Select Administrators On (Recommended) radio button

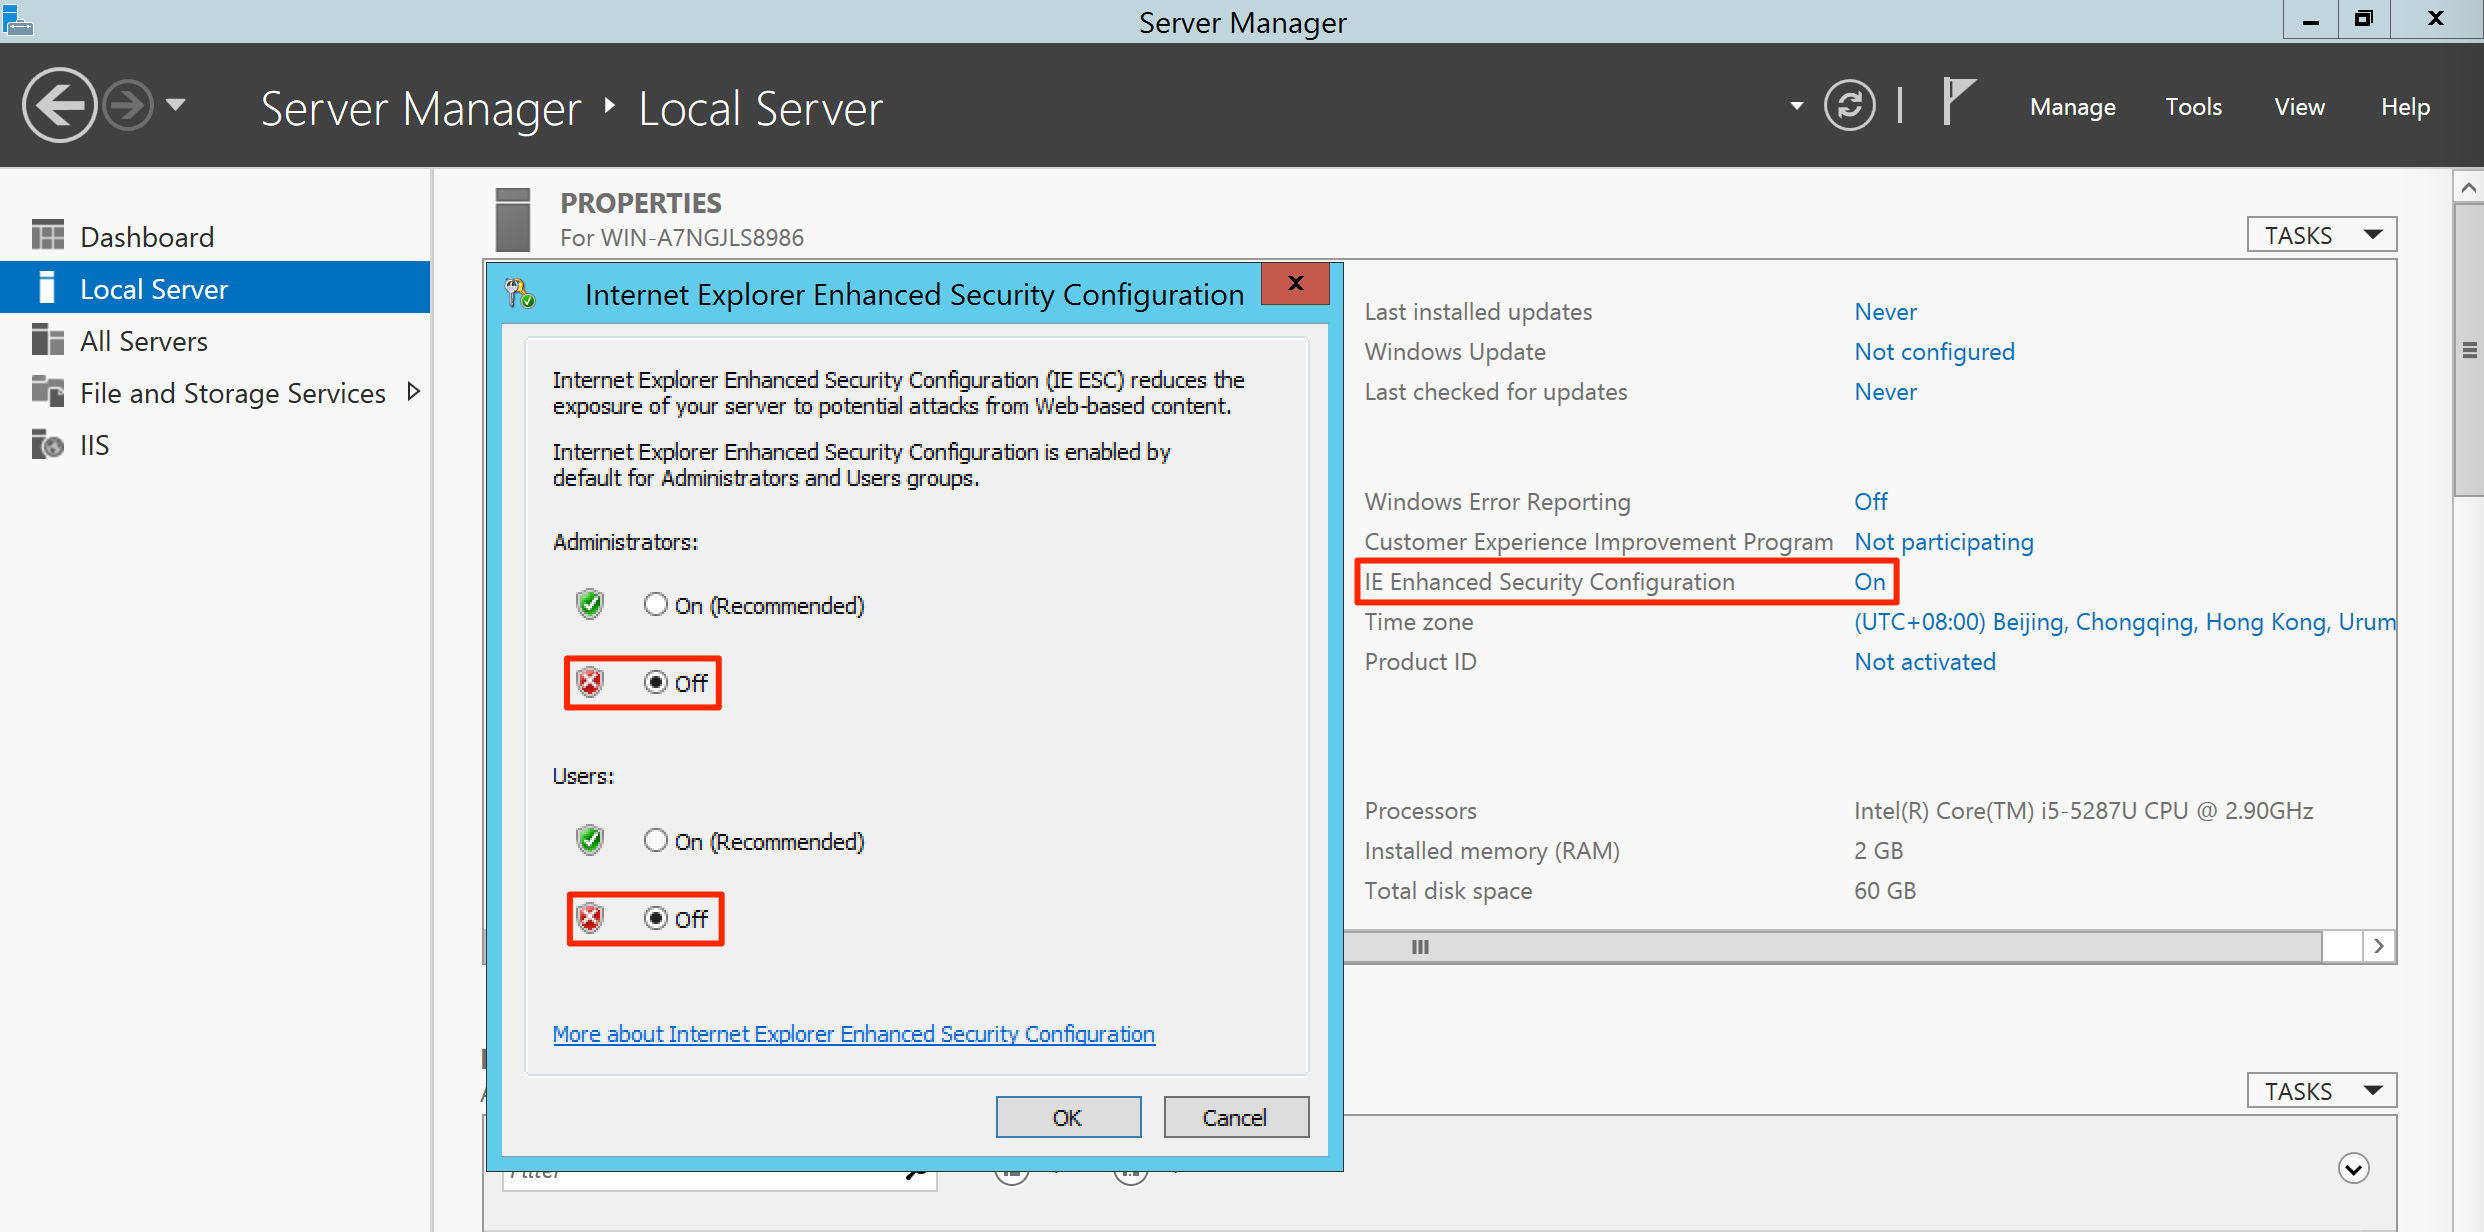tap(656, 605)
